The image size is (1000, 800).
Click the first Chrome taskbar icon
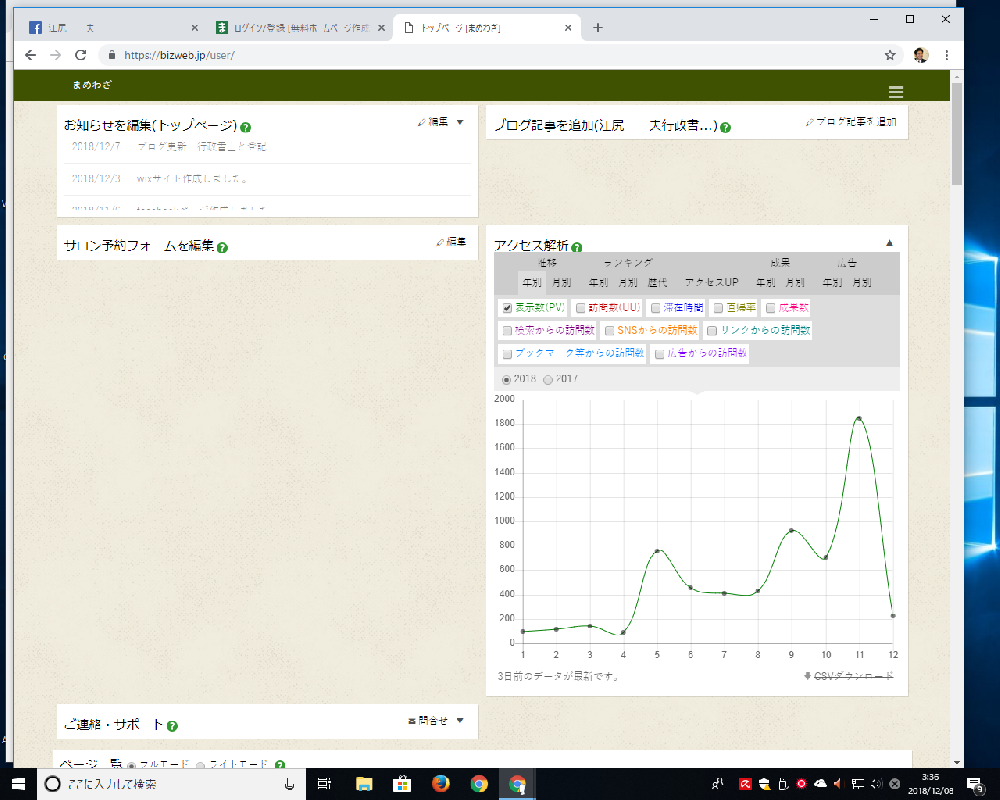pos(479,784)
